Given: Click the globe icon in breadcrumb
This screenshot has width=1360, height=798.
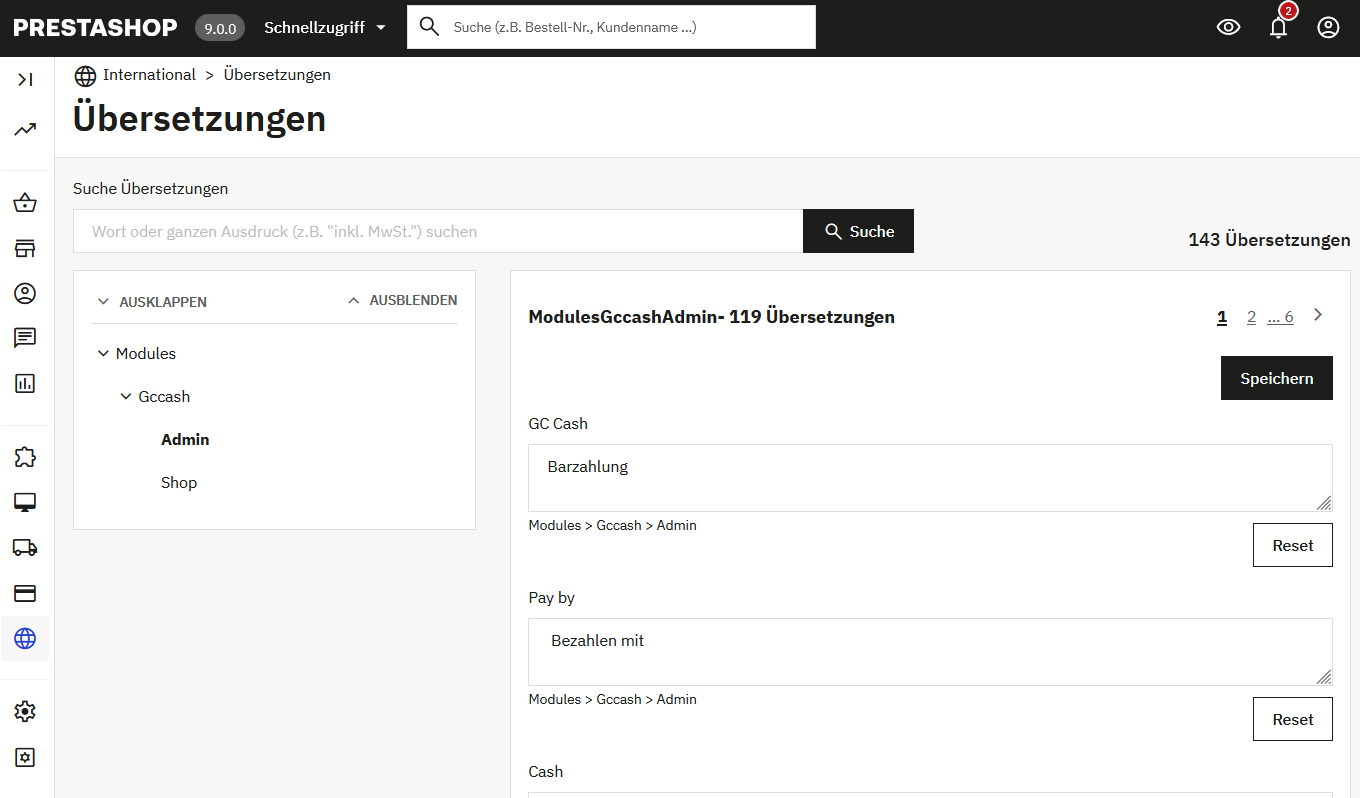Looking at the screenshot, I should 85,75.
